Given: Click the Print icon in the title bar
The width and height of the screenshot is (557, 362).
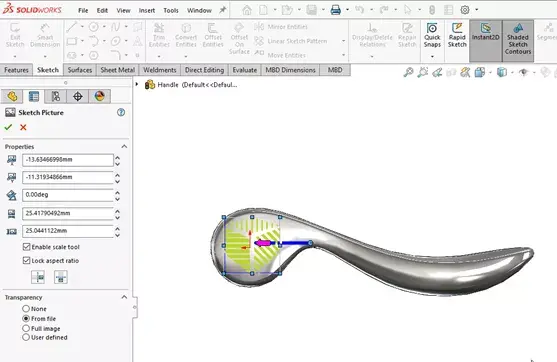Looking at the screenshot, I should click(336, 10).
